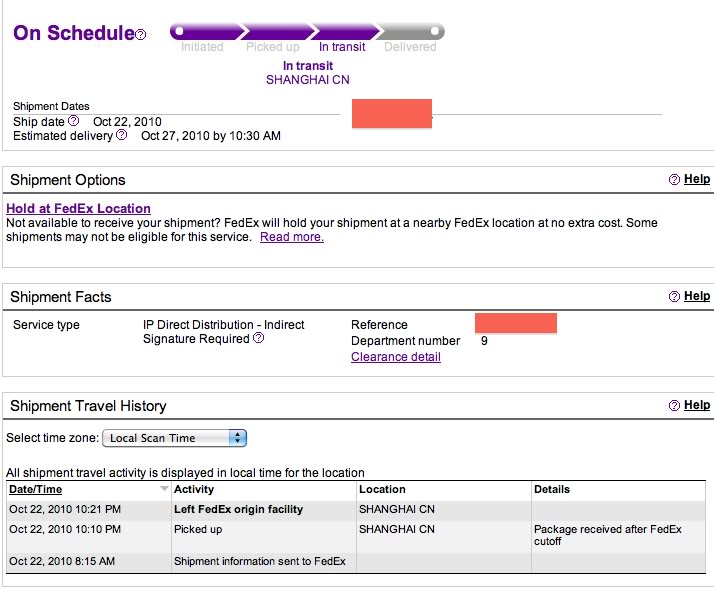This screenshot has width=714, height=589.
Task: Click Shipment Facts help question-mark icon
Action: coord(674,297)
